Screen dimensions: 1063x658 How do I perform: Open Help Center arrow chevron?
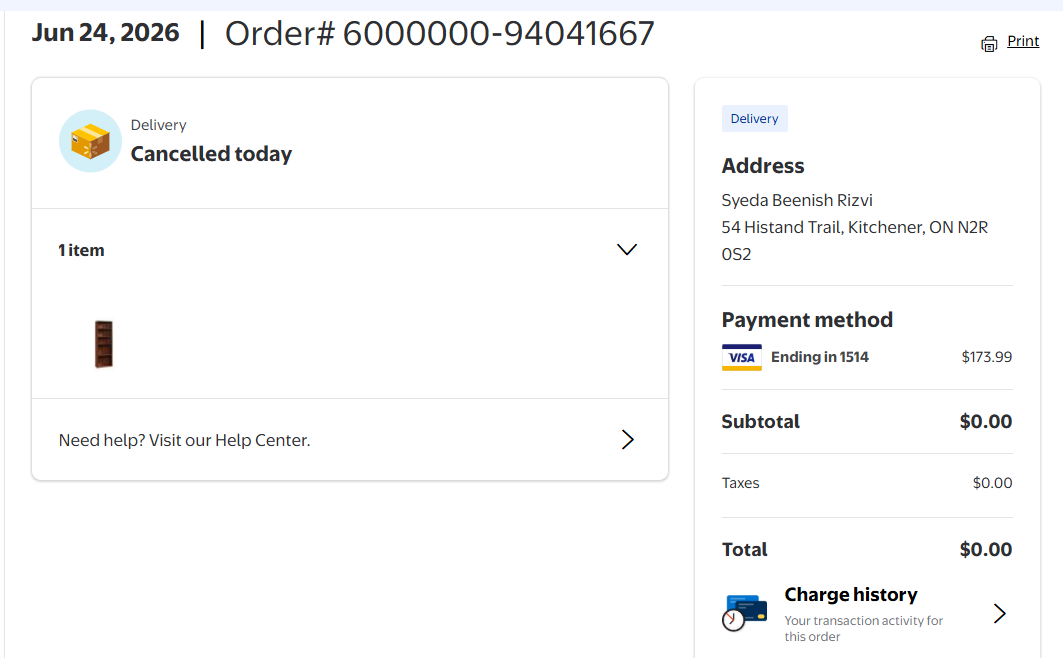click(628, 440)
